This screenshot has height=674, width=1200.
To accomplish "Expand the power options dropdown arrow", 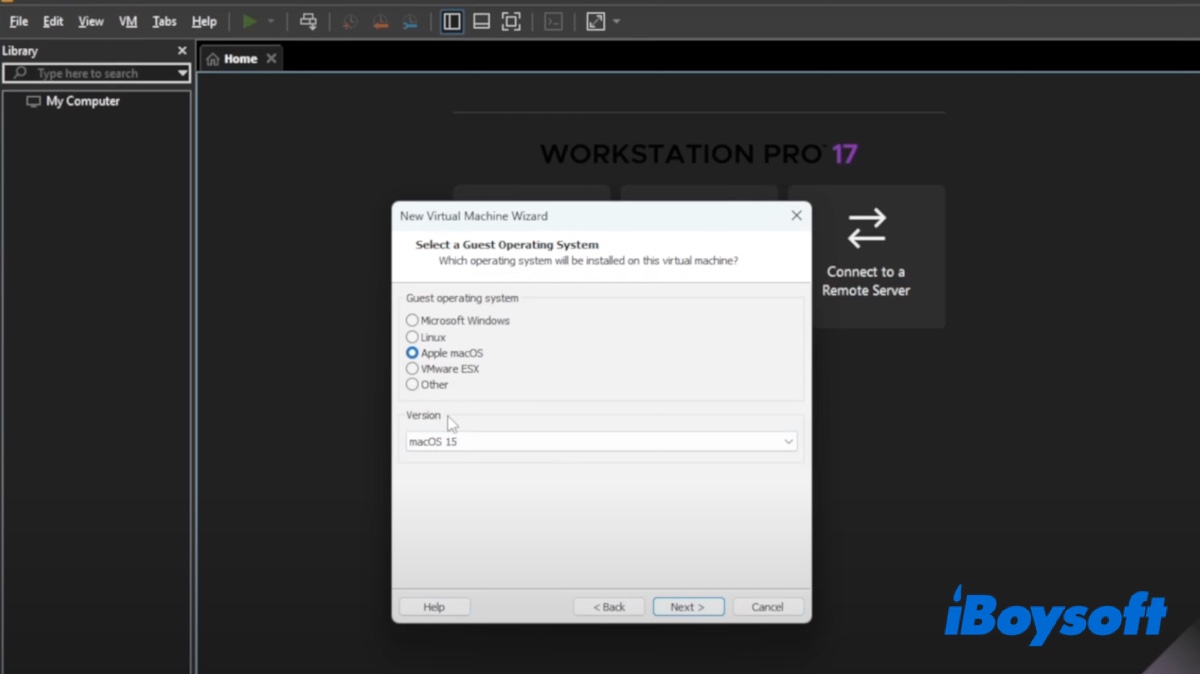I will tap(271, 21).
